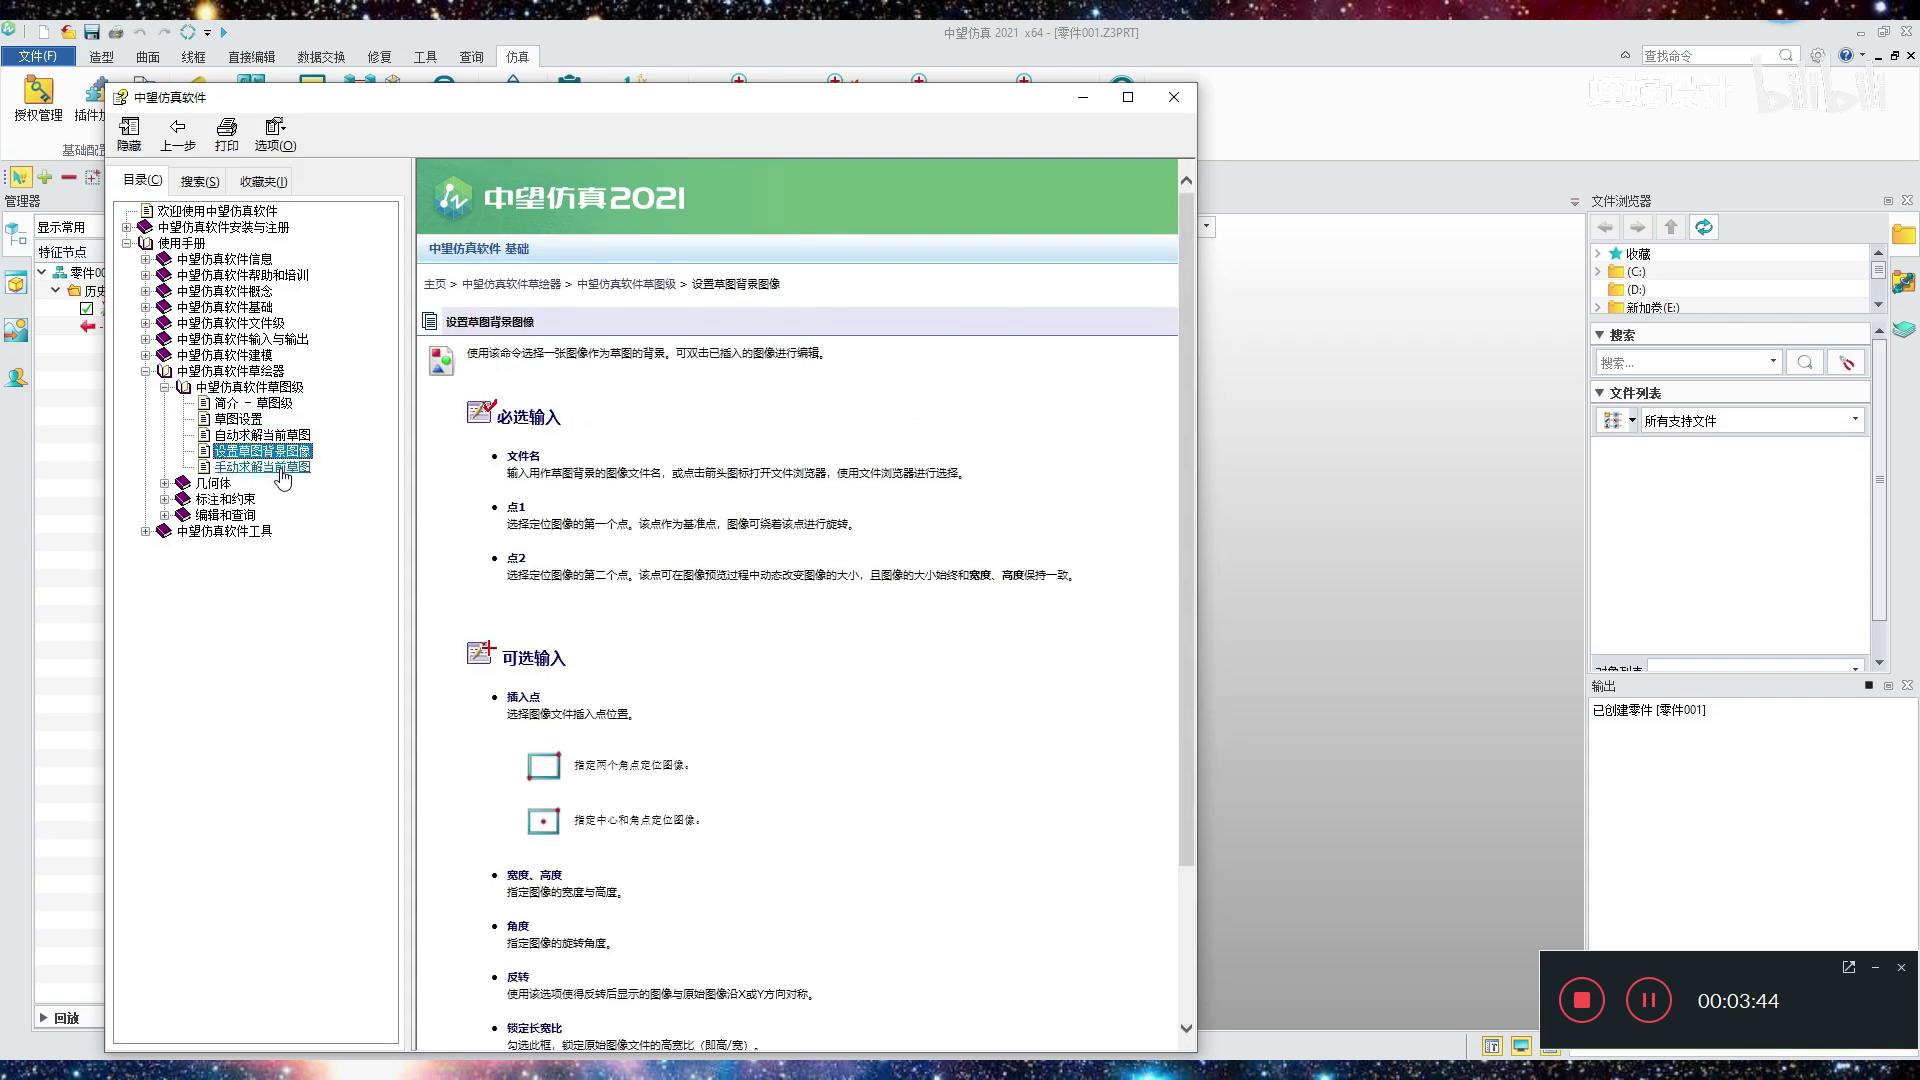Click the 隐藏 (hide) toolbar icon
This screenshot has width=1920, height=1080.
(129, 127)
